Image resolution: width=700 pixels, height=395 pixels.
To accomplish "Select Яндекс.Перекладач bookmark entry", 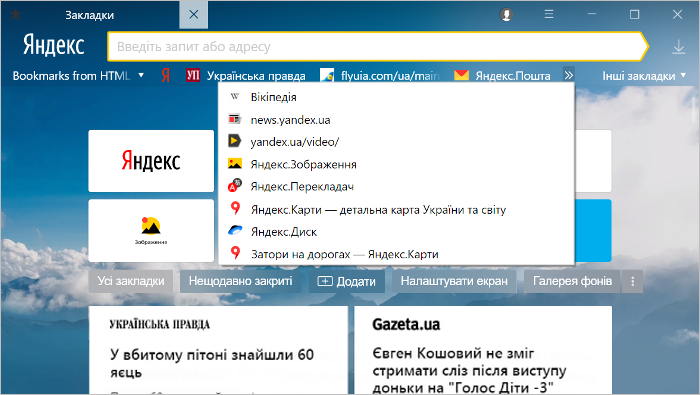I will (396, 187).
